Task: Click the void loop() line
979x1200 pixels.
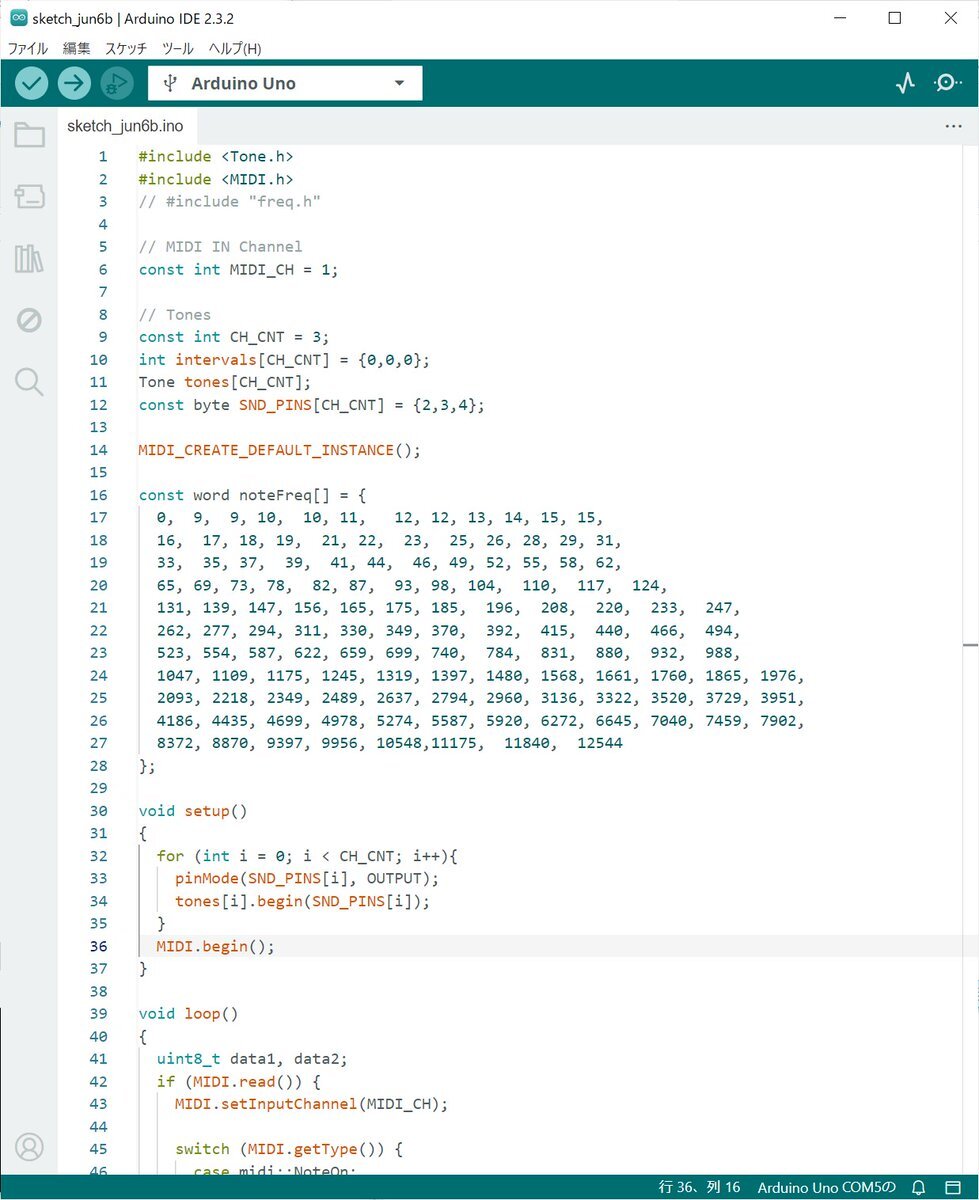Action: (x=189, y=1014)
